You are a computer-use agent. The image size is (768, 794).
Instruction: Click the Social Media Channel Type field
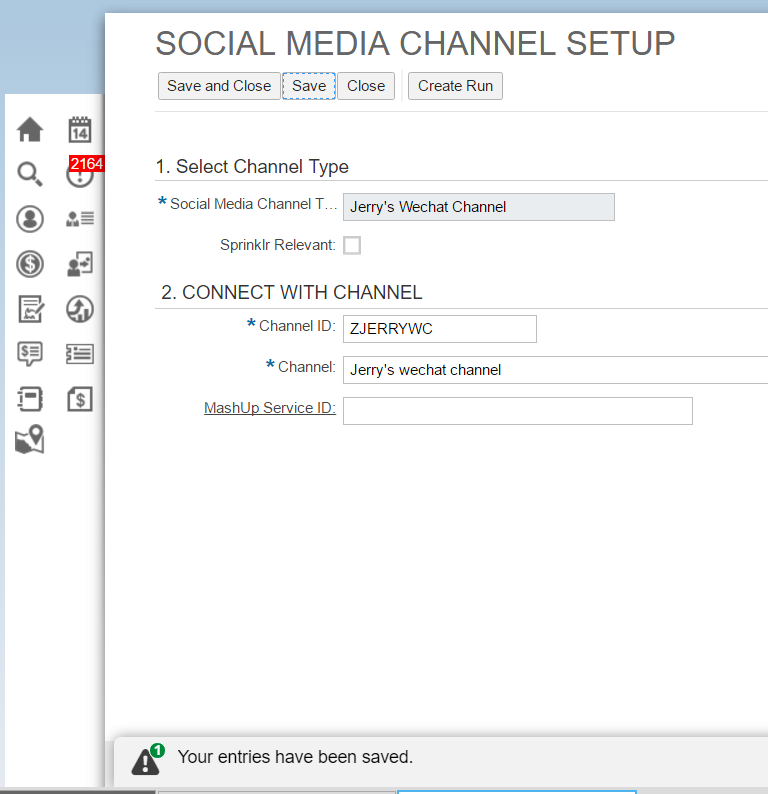tap(479, 207)
